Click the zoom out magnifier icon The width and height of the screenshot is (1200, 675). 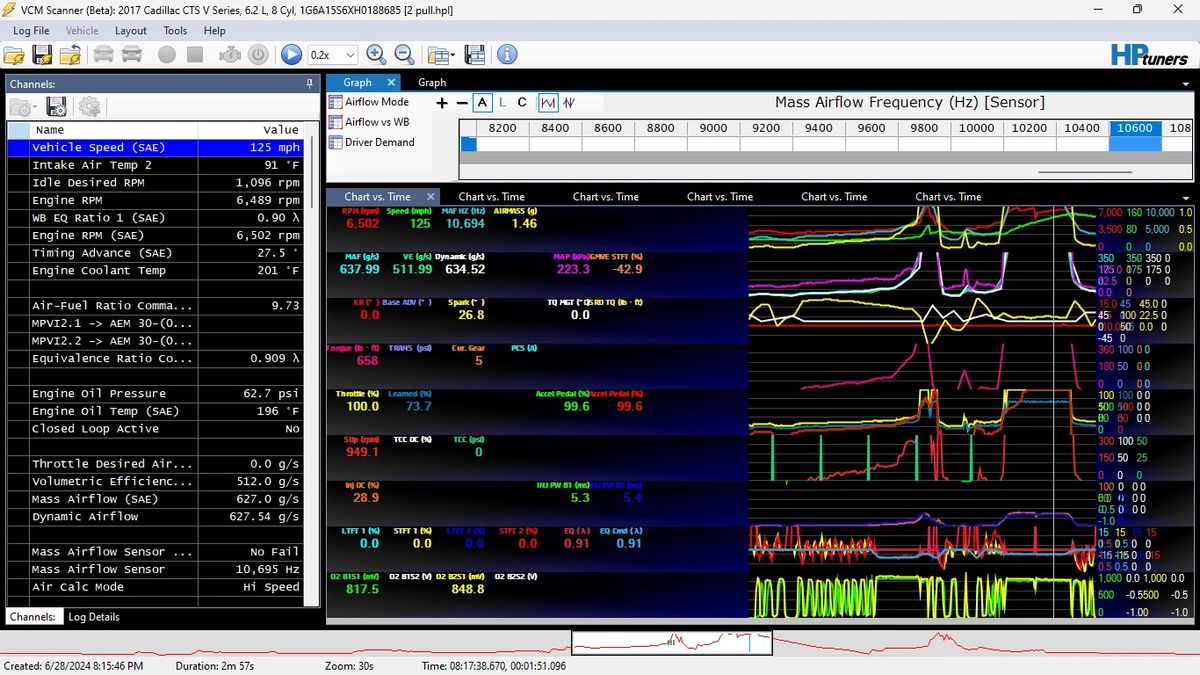point(404,55)
